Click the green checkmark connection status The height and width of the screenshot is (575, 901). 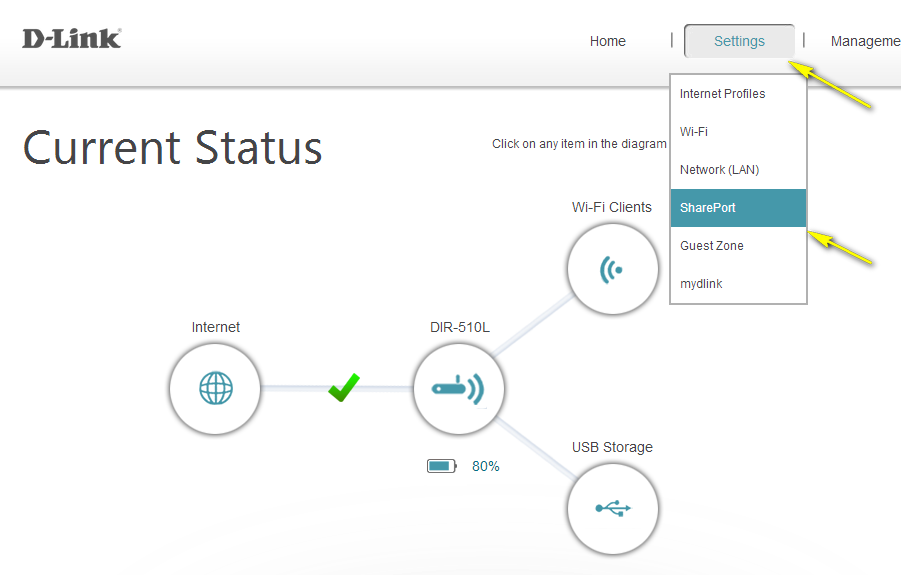pos(343,387)
